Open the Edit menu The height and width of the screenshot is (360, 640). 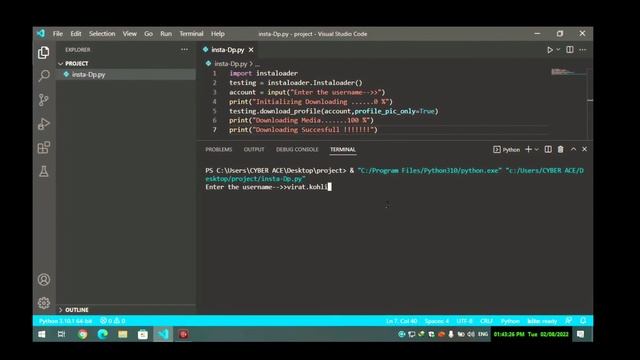coord(76,33)
